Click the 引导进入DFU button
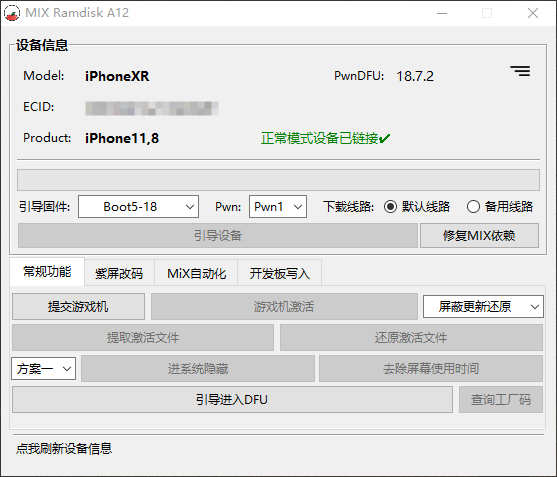557x477 pixels. tap(232, 400)
